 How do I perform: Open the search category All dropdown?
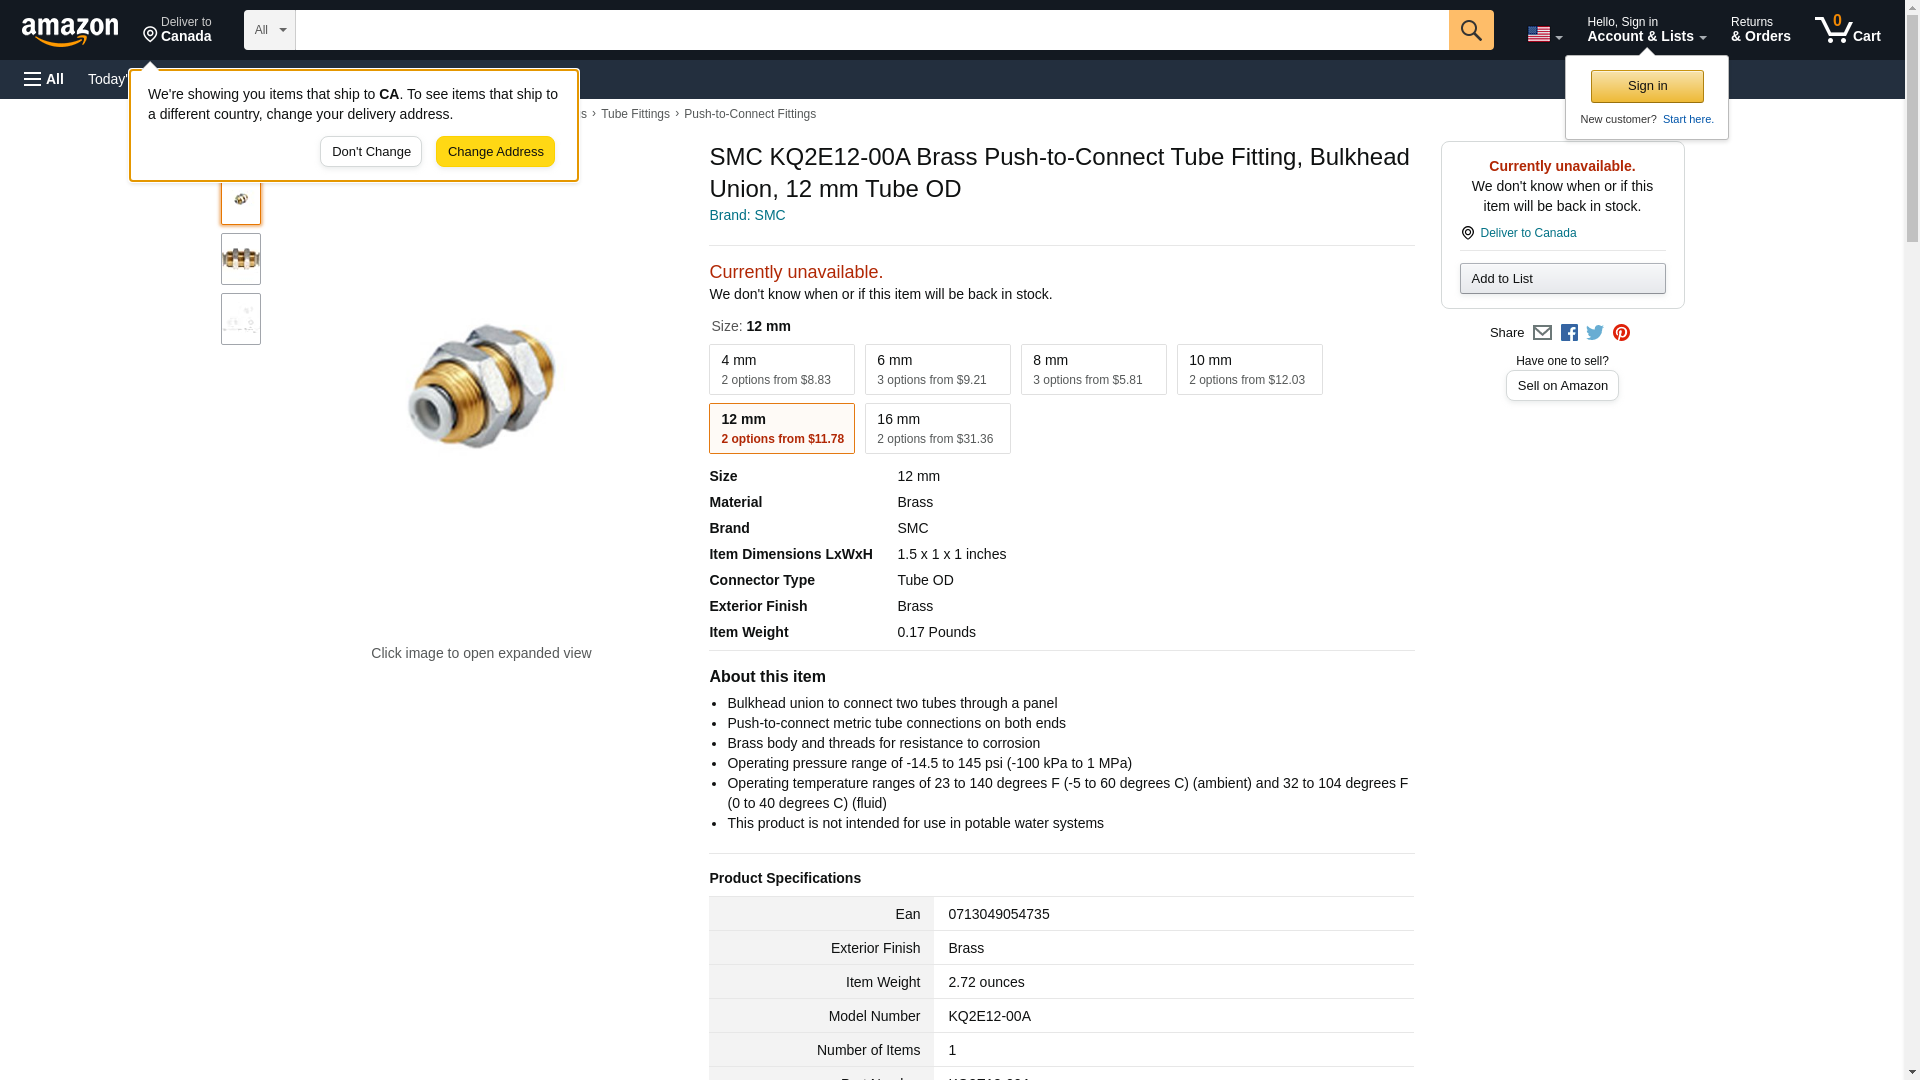(x=269, y=30)
